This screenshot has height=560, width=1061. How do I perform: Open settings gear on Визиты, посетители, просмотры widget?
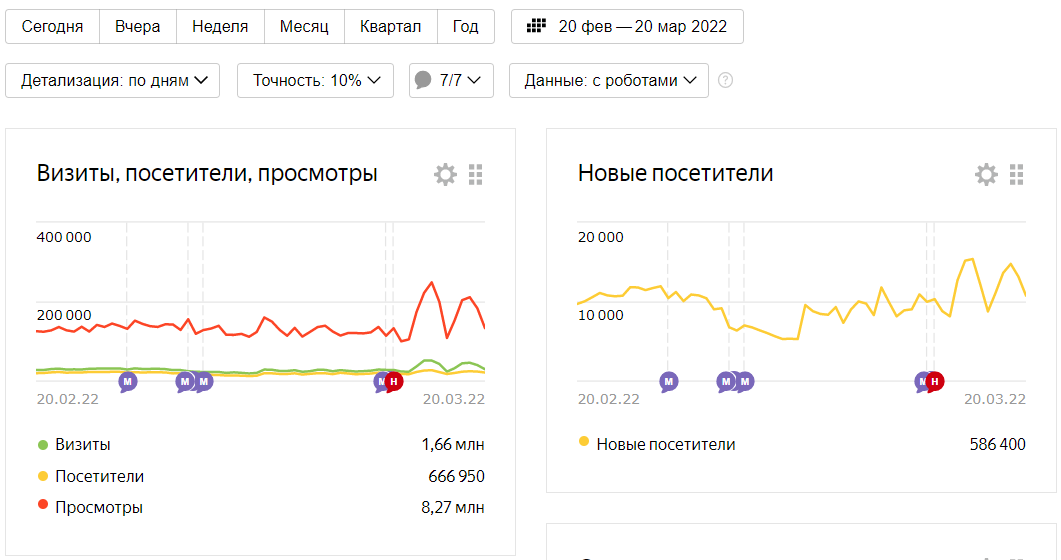pos(445,175)
